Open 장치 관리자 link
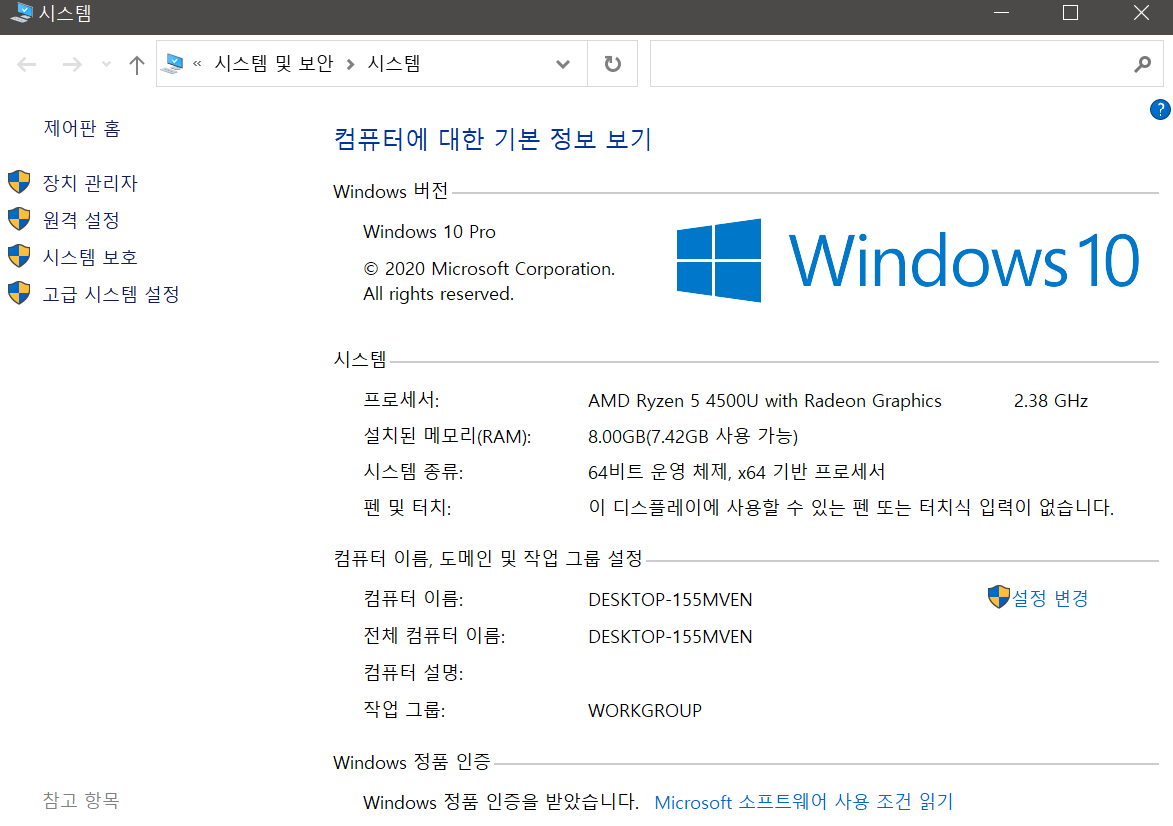Screen dimensions: 1173x826 (91, 183)
